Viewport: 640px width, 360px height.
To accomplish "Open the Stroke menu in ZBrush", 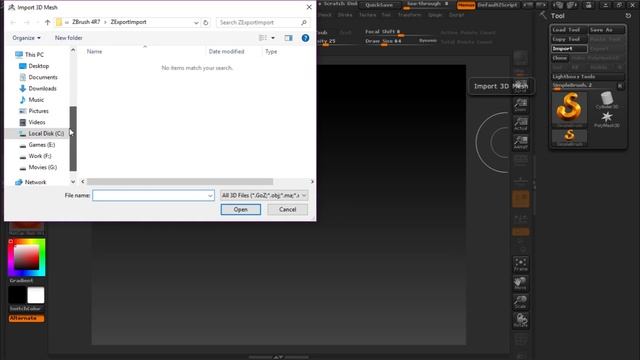I will 345,15.
